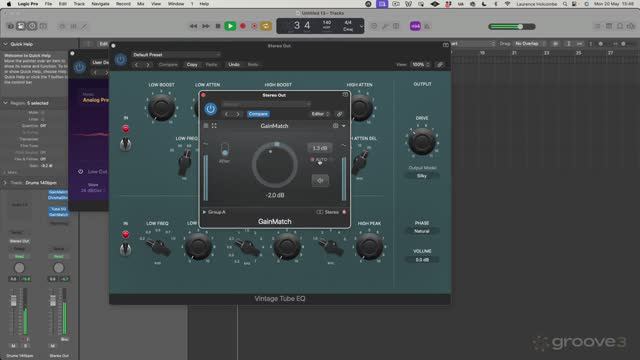Image resolution: width=640 pixels, height=360 pixels.
Task: Click the large GainMatch gain dial
Action: click(x=275, y=164)
